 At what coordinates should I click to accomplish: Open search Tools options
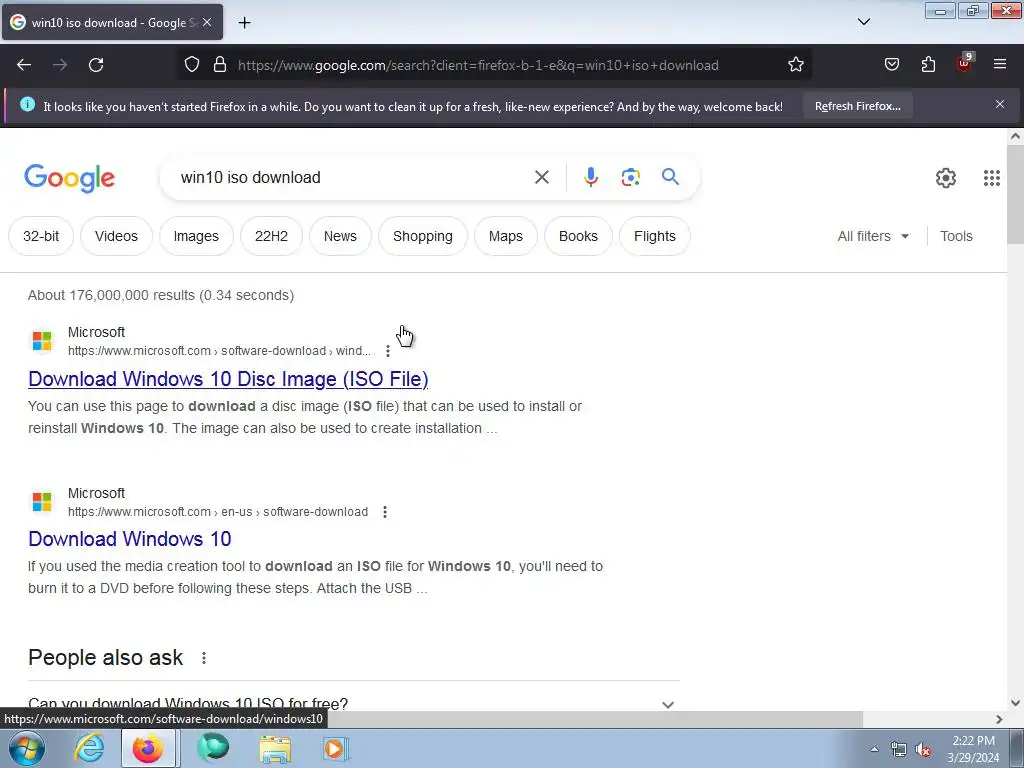tap(956, 236)
